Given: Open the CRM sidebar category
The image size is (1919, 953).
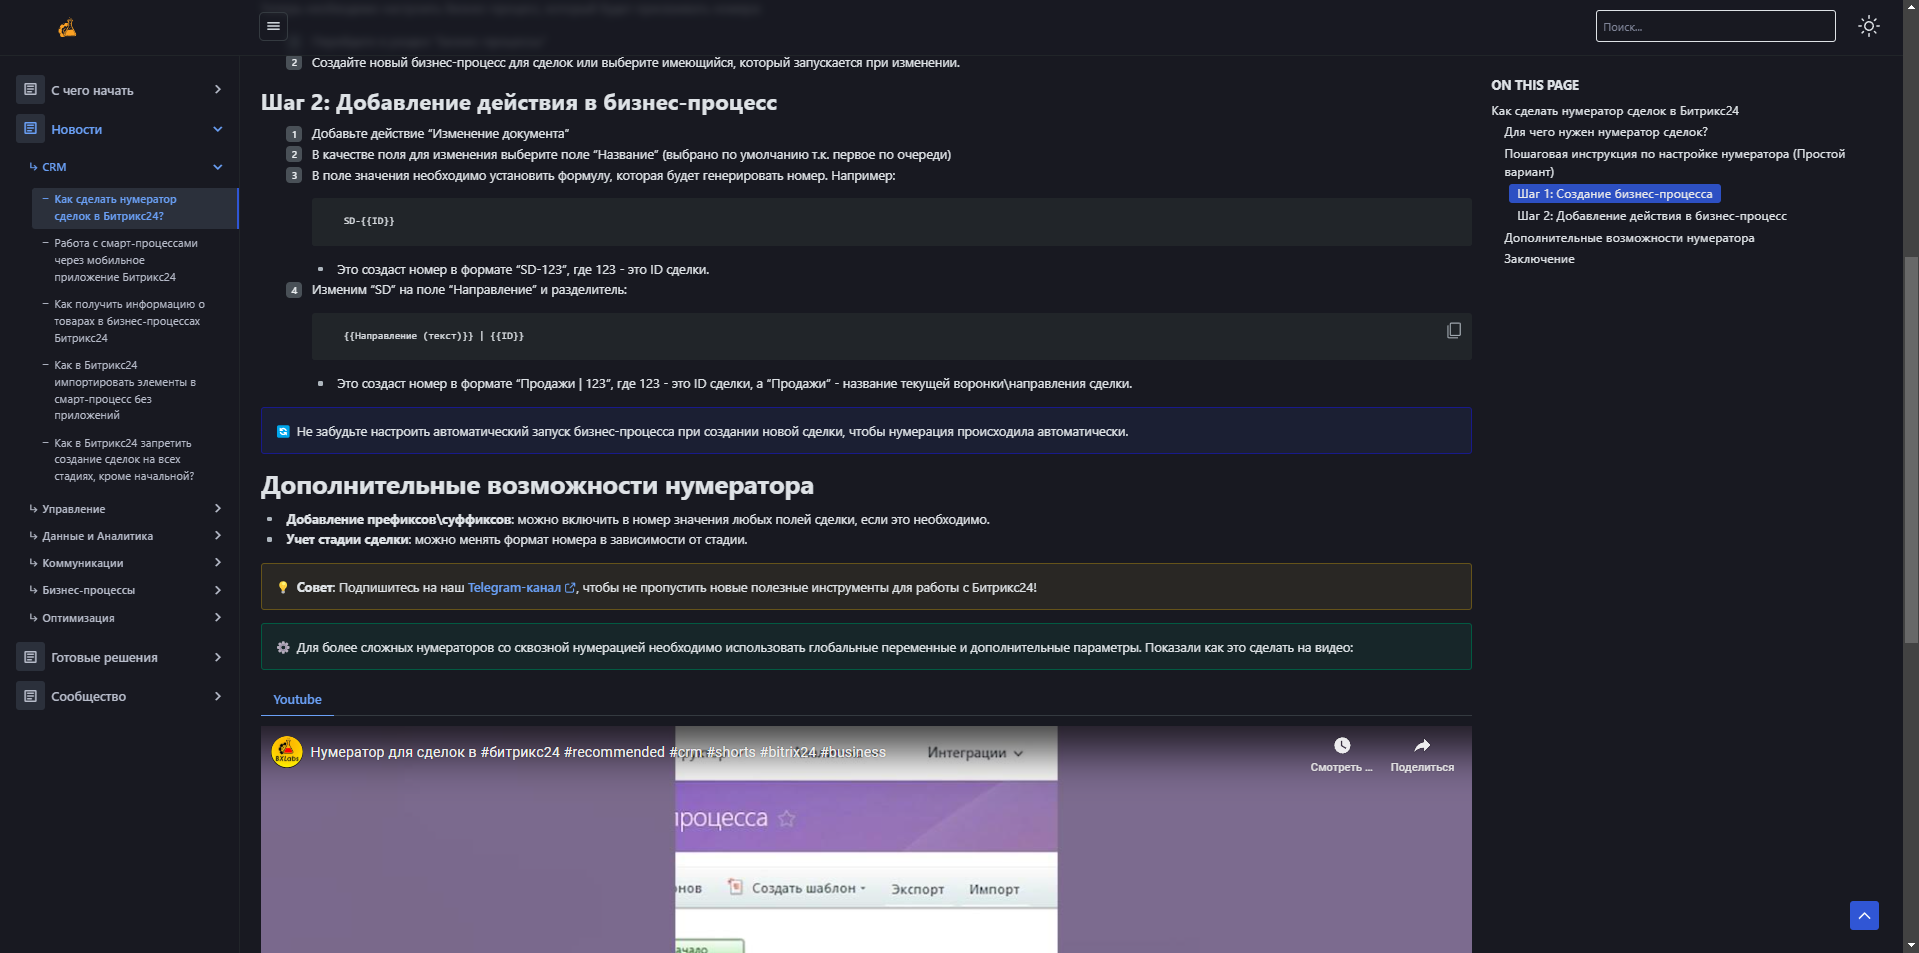Looking at the screenshot, I should pyautogui.click(x=54, y=167).
